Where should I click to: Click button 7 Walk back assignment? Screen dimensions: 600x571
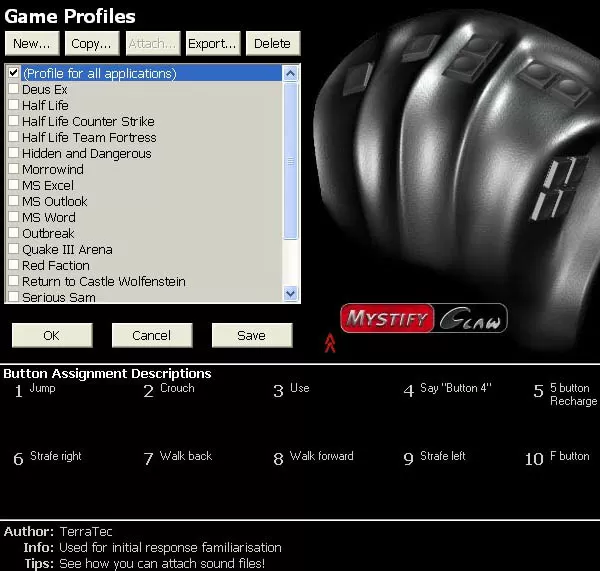[x=178, y=458]
